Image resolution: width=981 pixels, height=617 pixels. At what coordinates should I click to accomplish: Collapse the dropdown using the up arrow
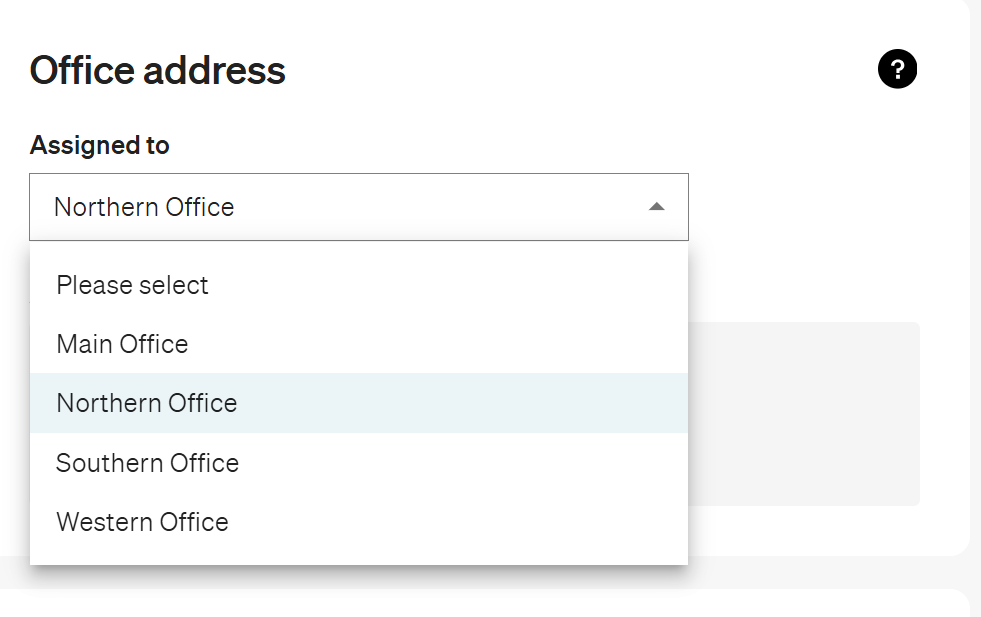656,207
